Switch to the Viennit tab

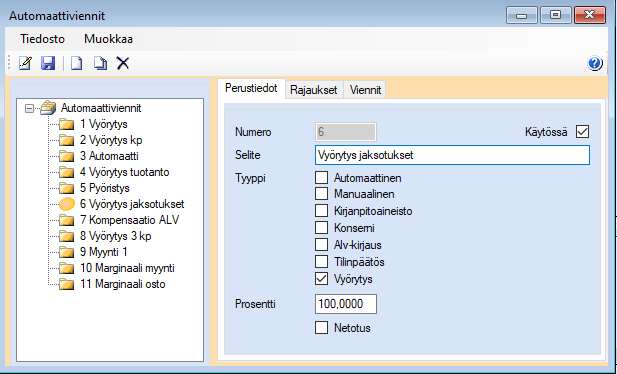tap(365, 90)
